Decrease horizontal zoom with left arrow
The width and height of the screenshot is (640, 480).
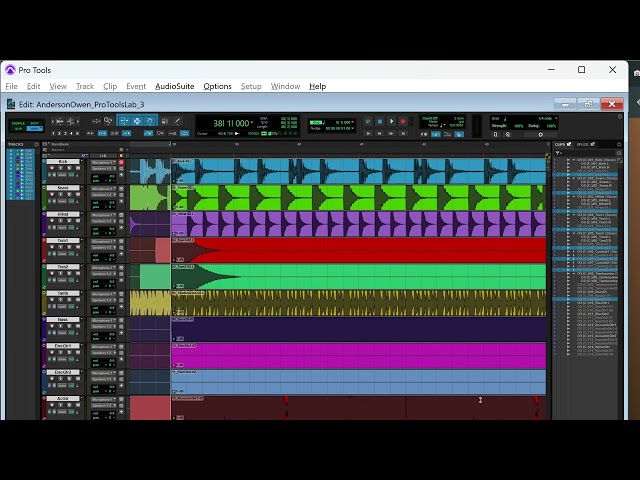pos(53,121)
